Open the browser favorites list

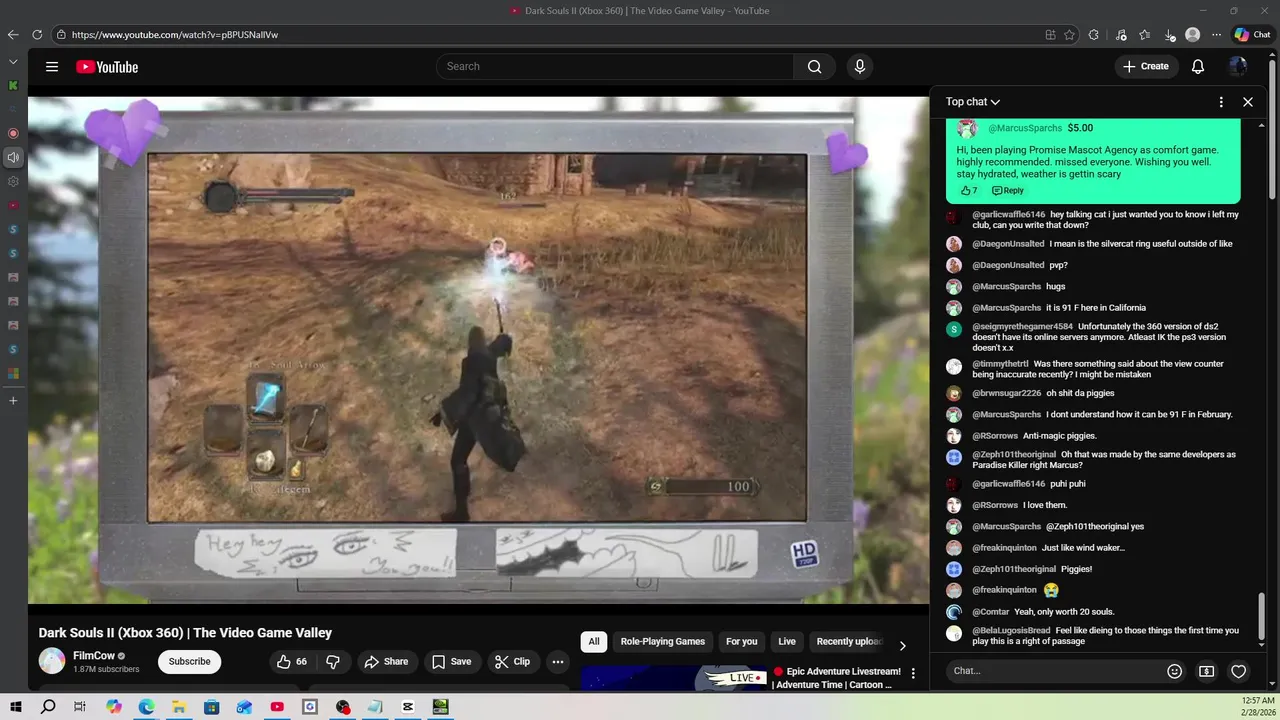tap(1145, 34)
